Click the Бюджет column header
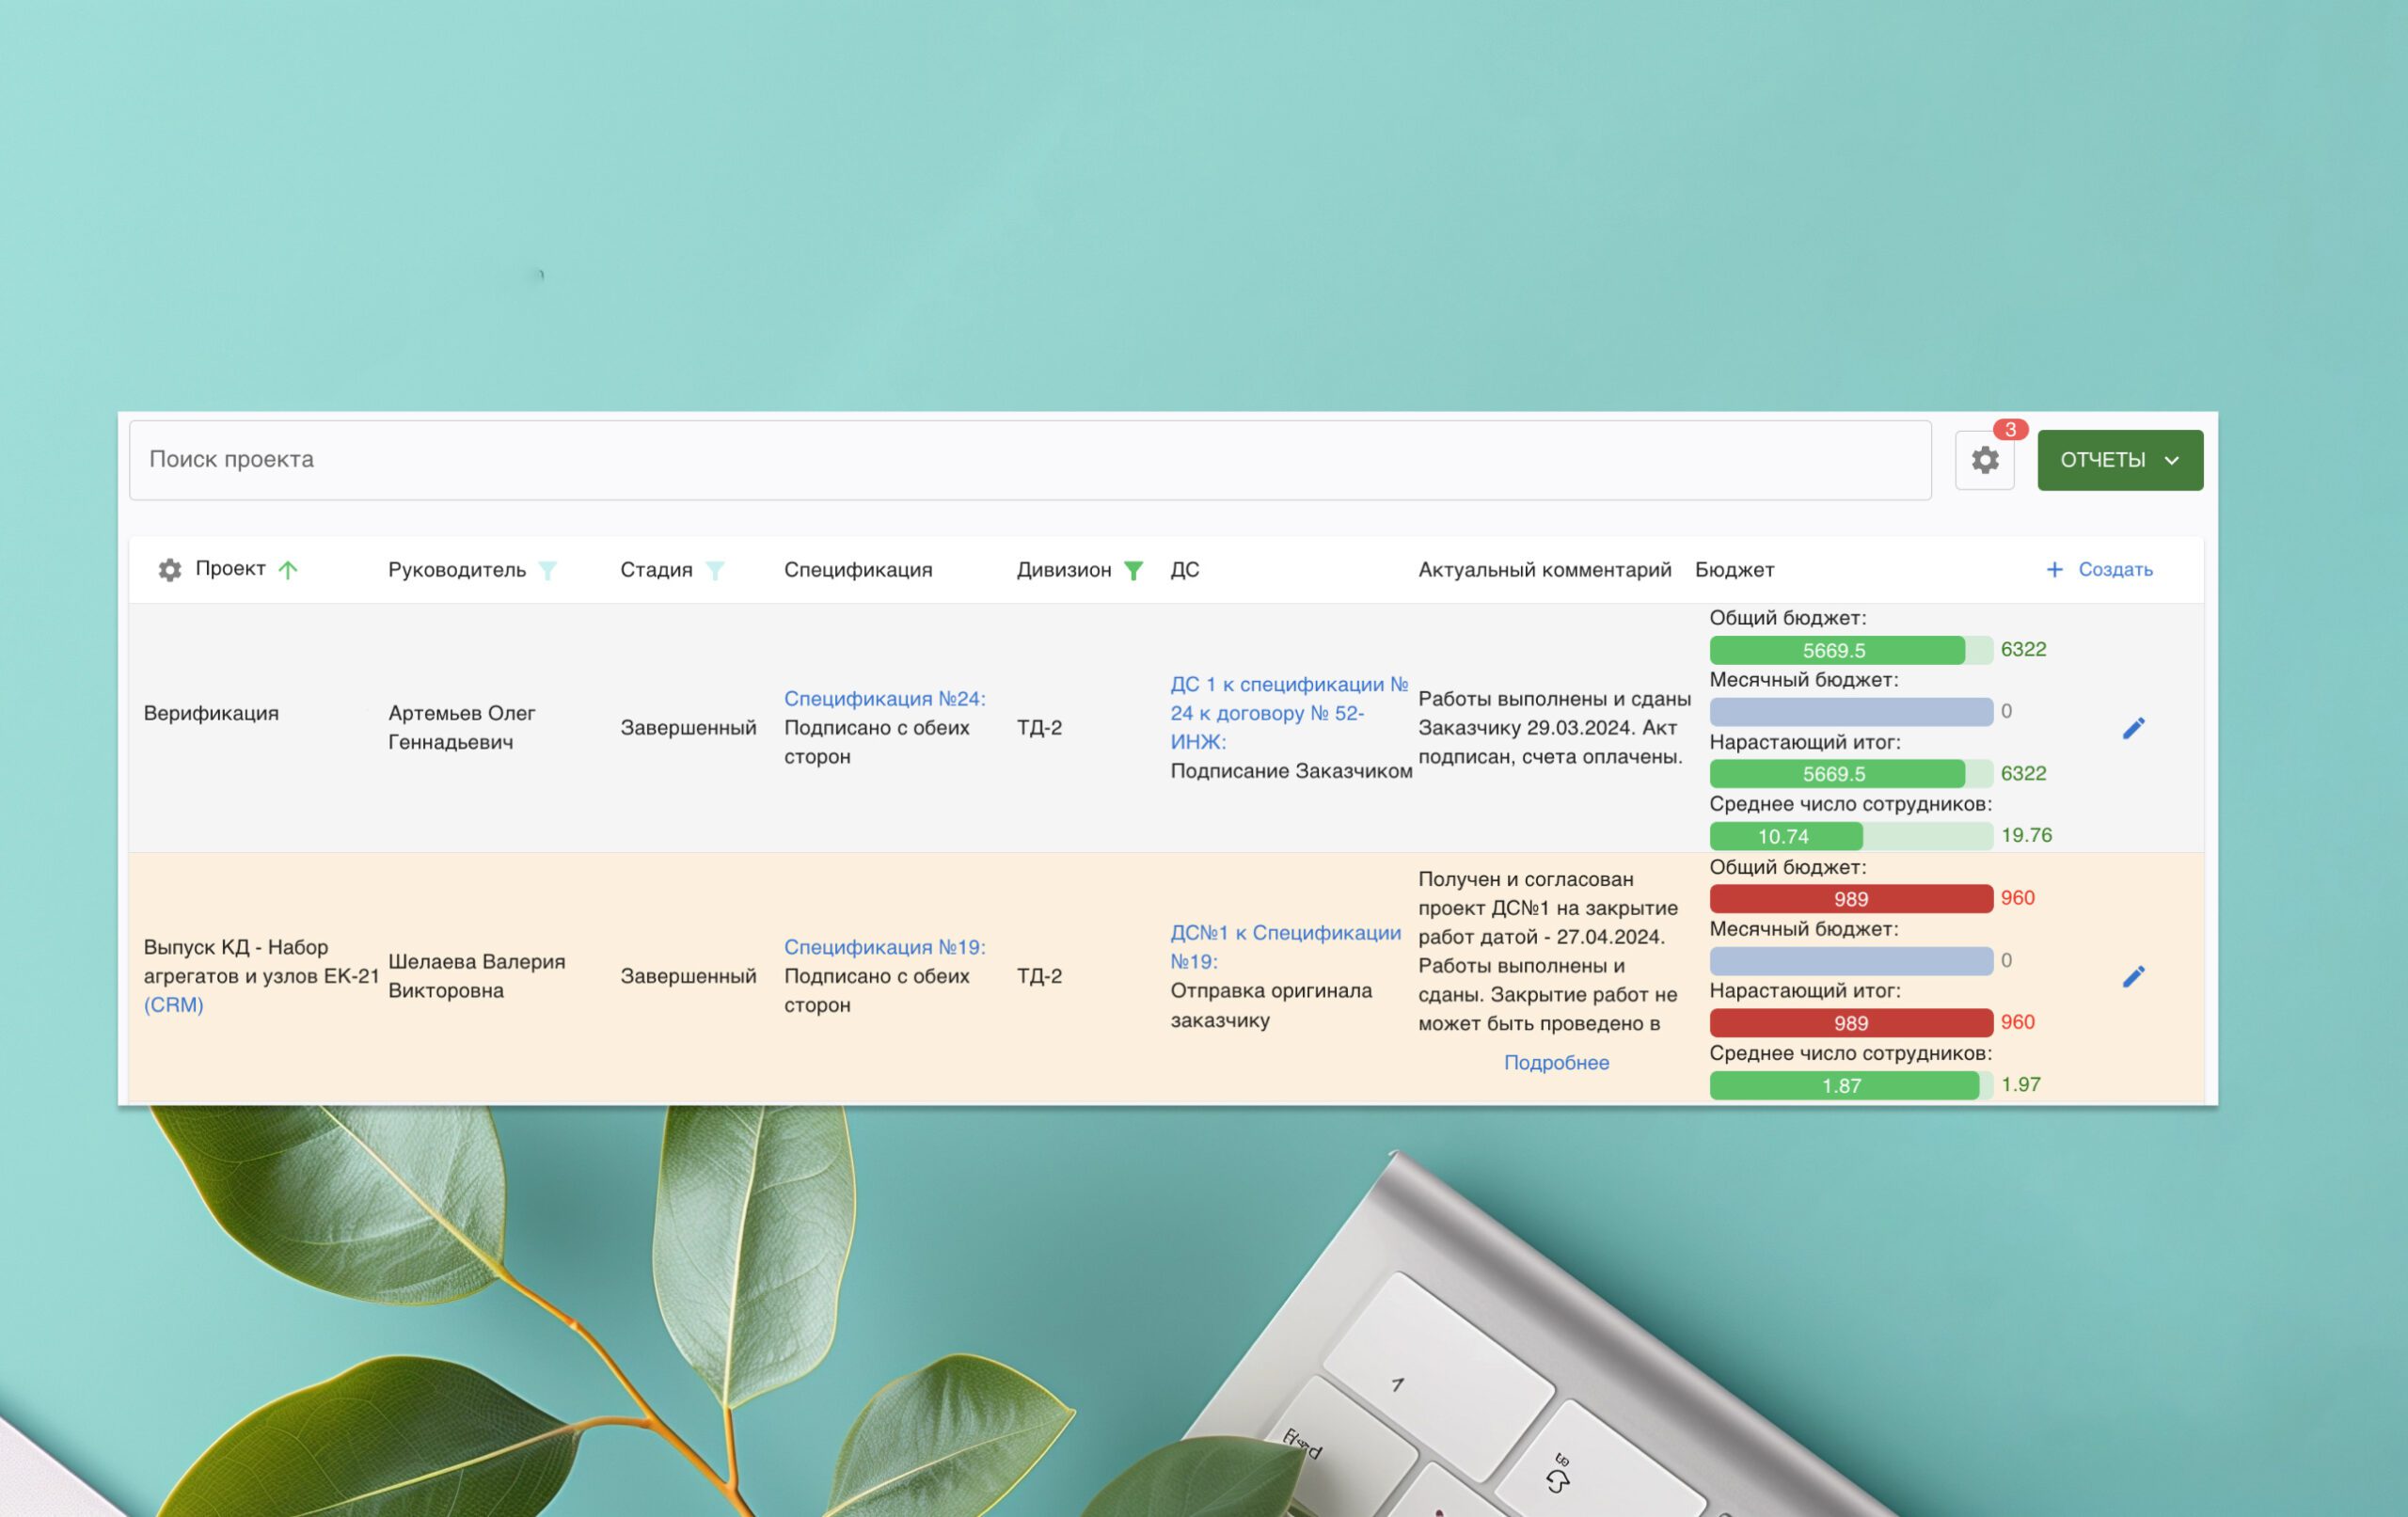Image resolution: width=2408 pixels, height=1517 pixels. click(1734, 570)
